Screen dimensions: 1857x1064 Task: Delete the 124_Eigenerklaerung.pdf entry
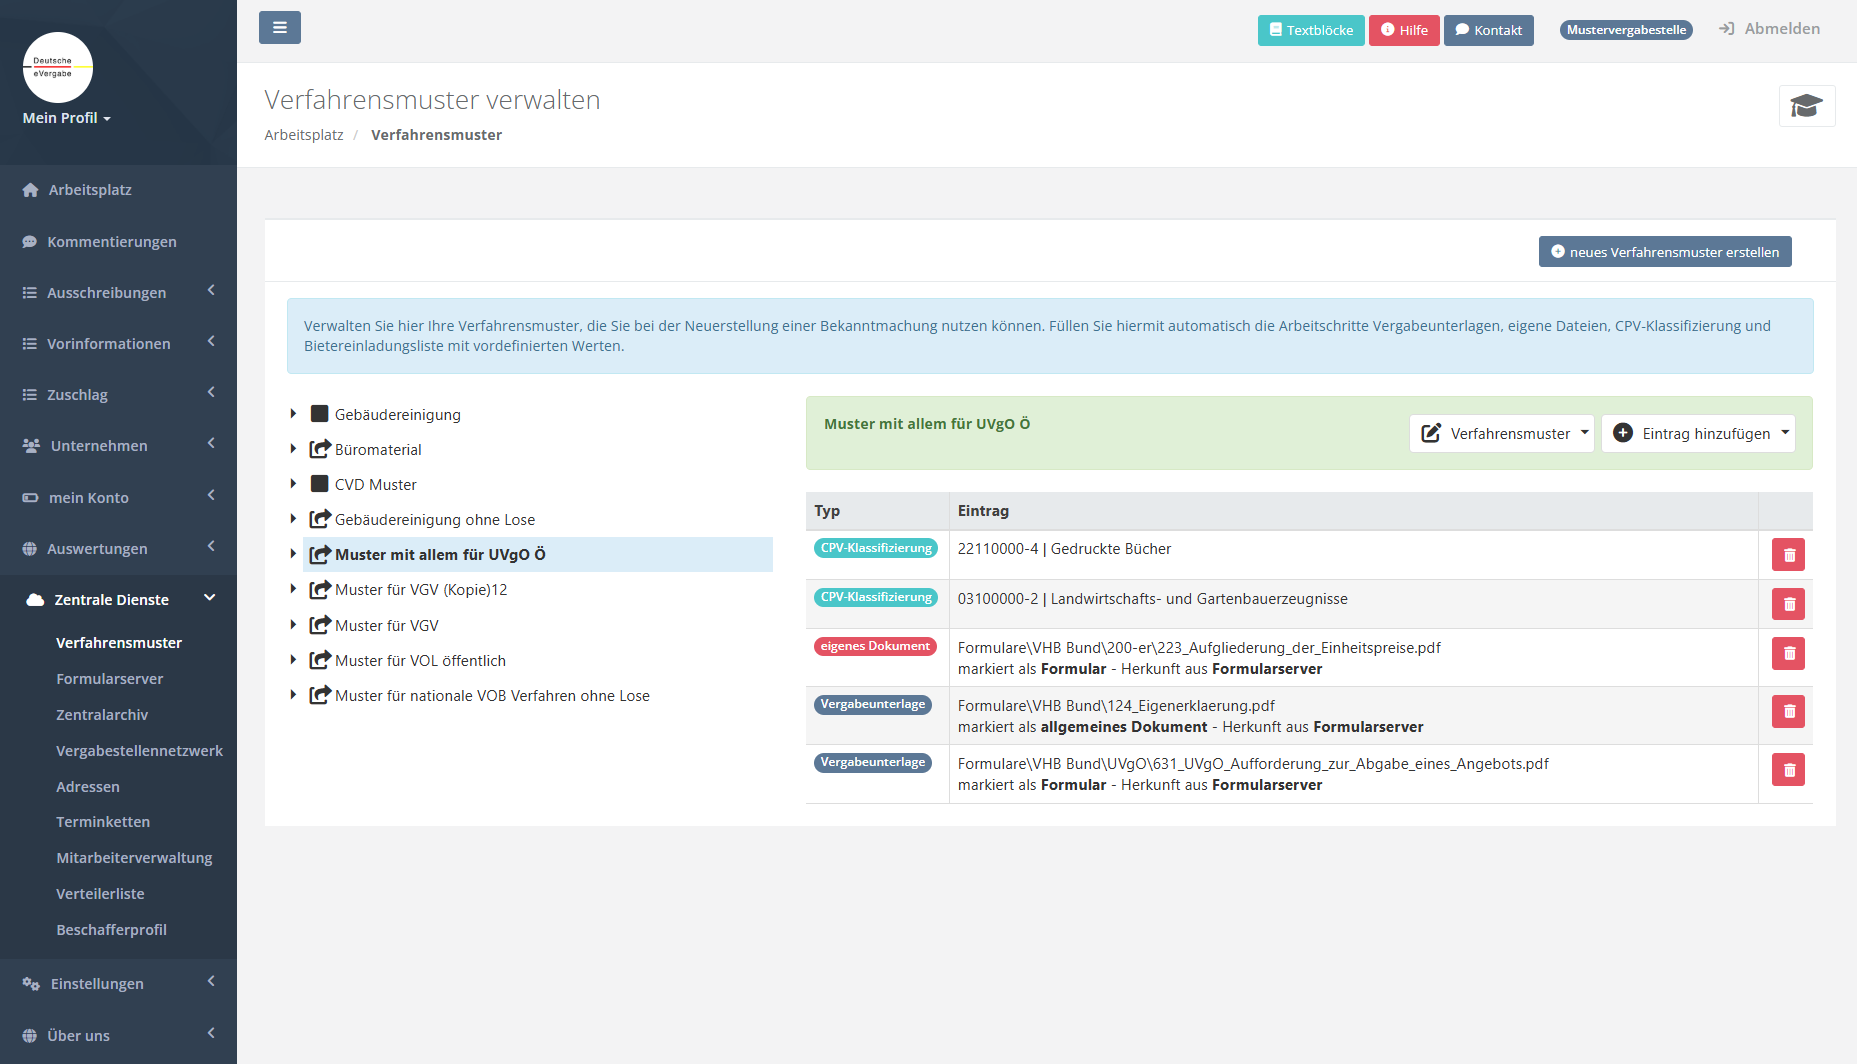click(1788, 712)
